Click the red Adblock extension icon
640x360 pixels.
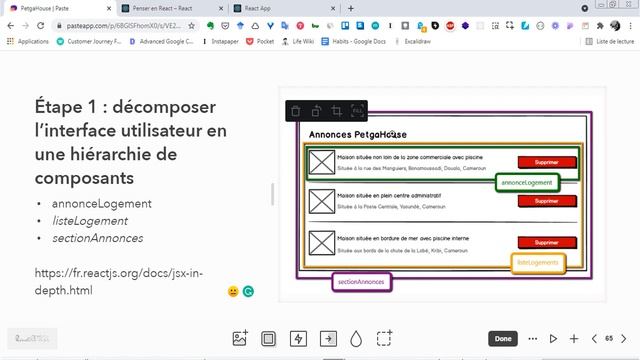pyautogui.click(x=450, y=26)
